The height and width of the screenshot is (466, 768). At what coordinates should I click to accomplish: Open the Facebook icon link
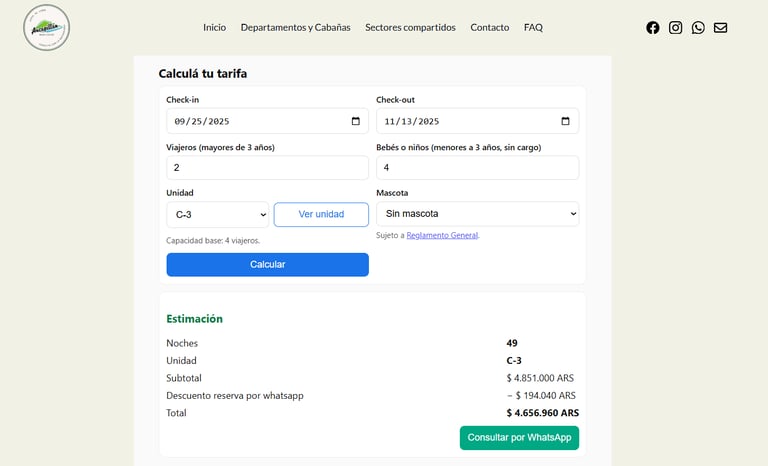(653, 28)
